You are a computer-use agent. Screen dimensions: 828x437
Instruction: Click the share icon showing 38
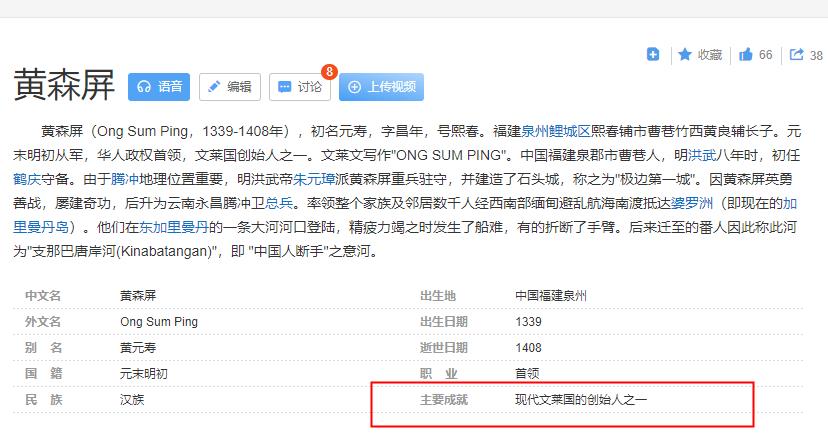[x=798, y=55]
